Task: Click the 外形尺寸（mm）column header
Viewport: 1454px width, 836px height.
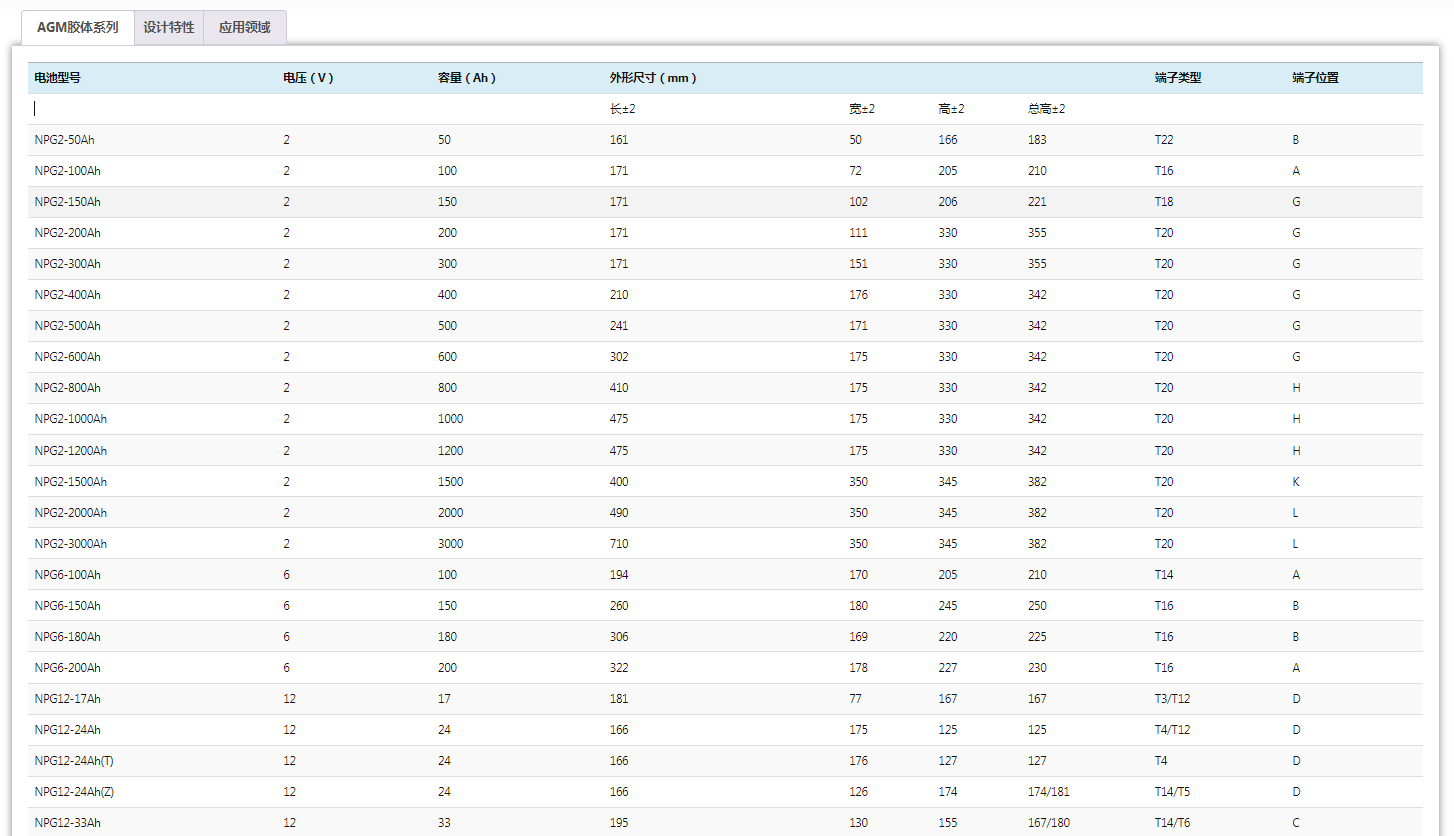Action: coord(653,78)
